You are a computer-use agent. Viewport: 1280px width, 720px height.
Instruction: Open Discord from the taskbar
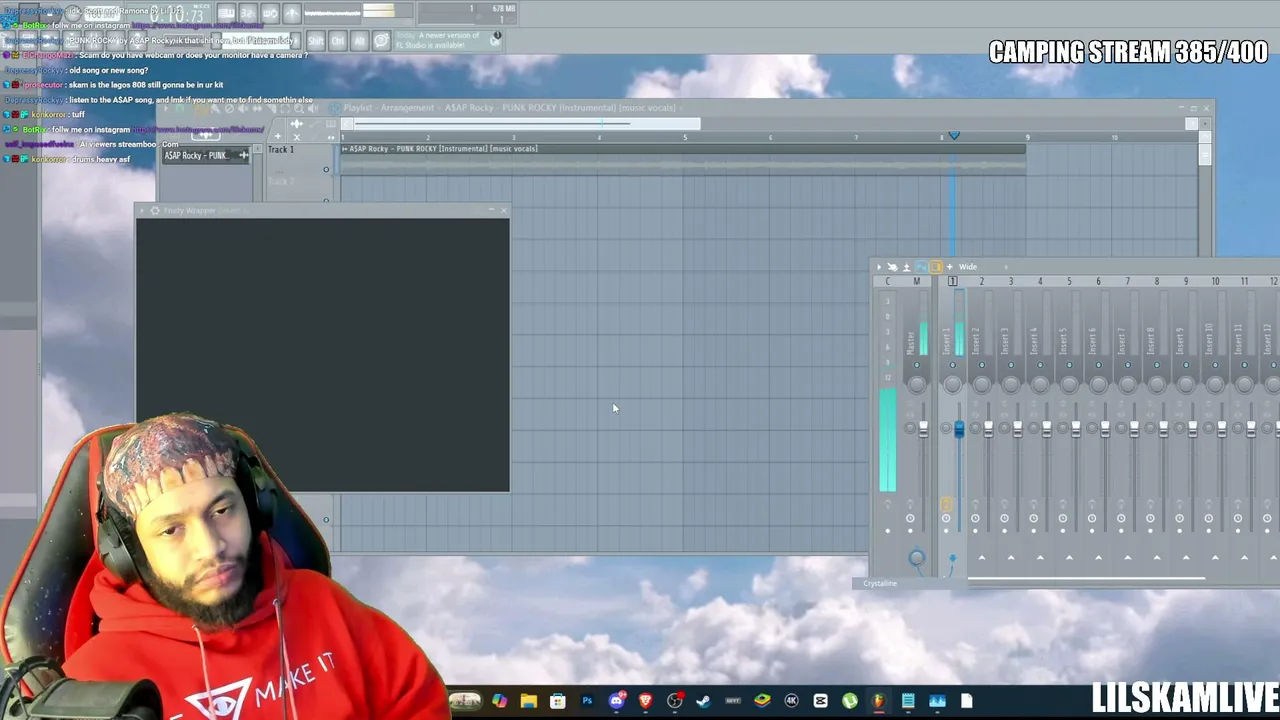[616, 701]
